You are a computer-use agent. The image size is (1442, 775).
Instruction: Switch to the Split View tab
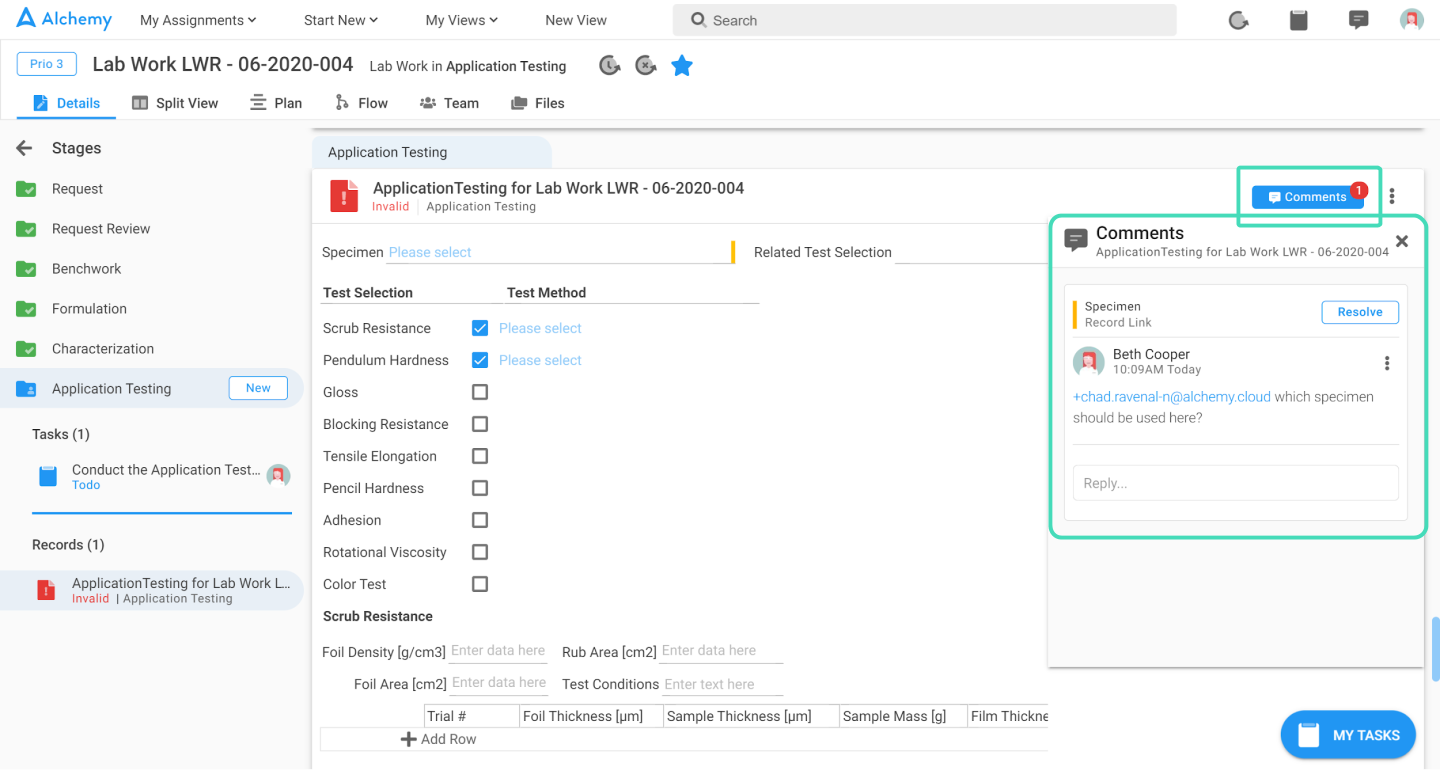pyautogui.click(x=175, y=103)
